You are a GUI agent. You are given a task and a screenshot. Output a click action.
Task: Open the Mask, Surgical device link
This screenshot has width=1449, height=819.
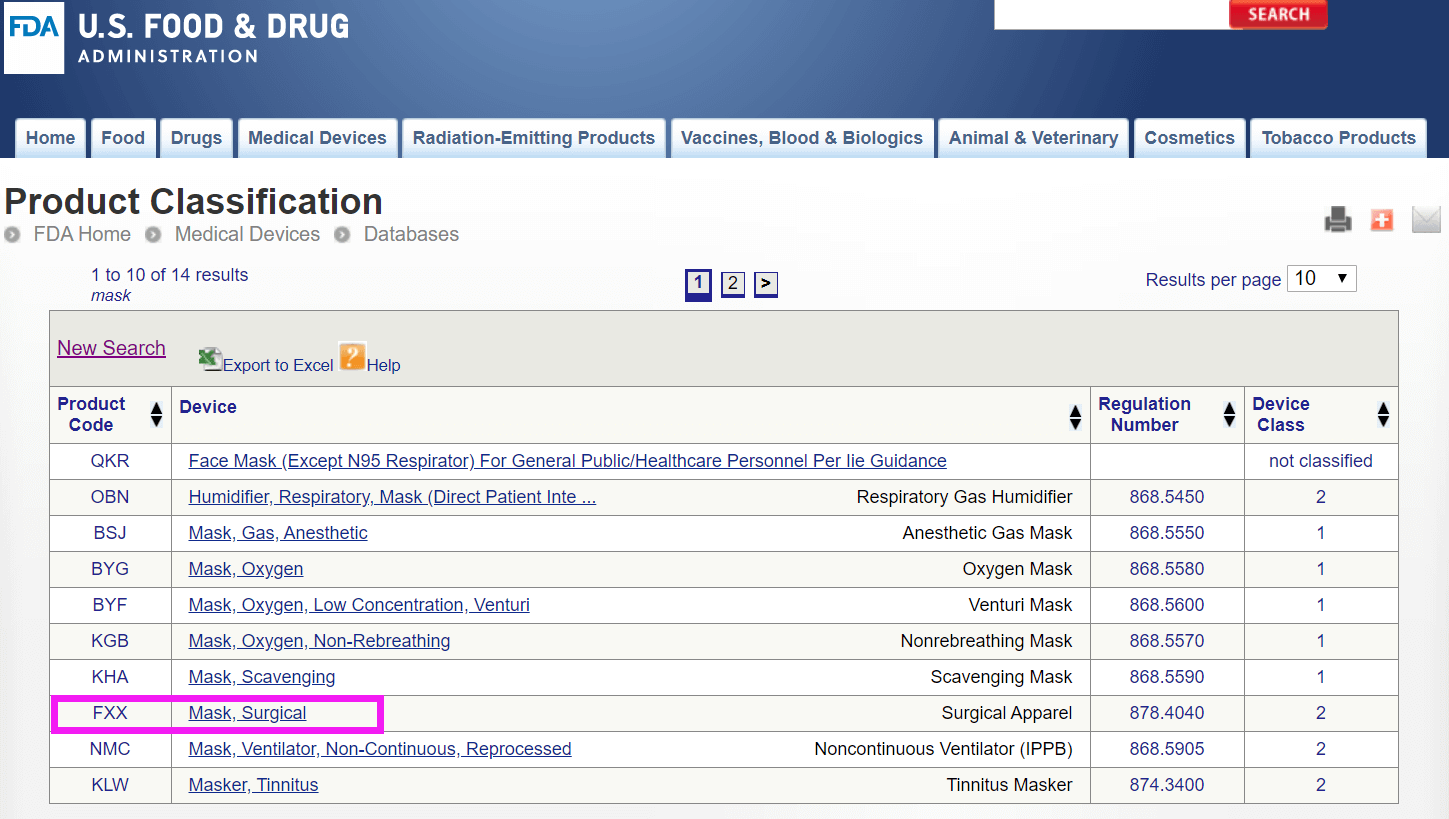[247, 713]
